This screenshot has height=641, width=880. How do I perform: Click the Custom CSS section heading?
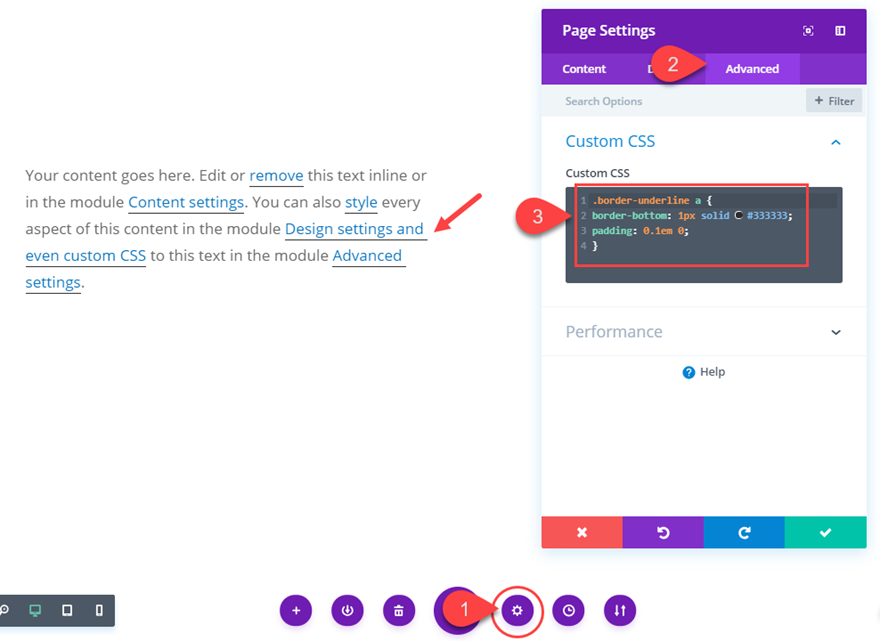(x=610, y=141)
